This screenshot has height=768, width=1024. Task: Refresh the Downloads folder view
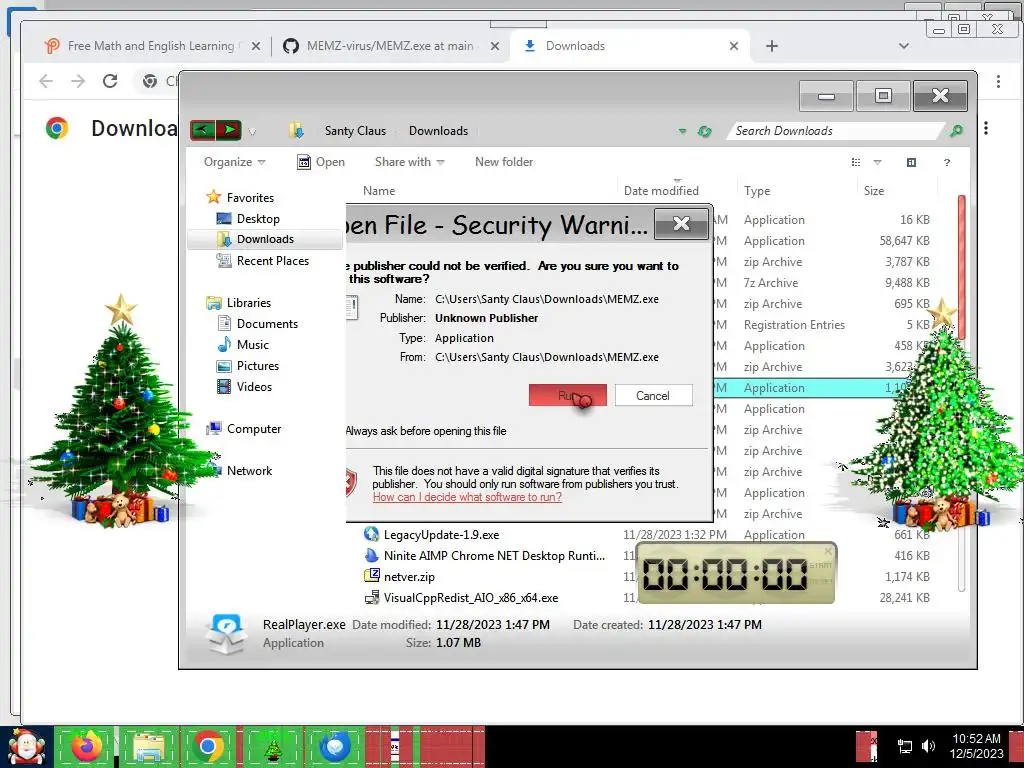pos(704,131)
